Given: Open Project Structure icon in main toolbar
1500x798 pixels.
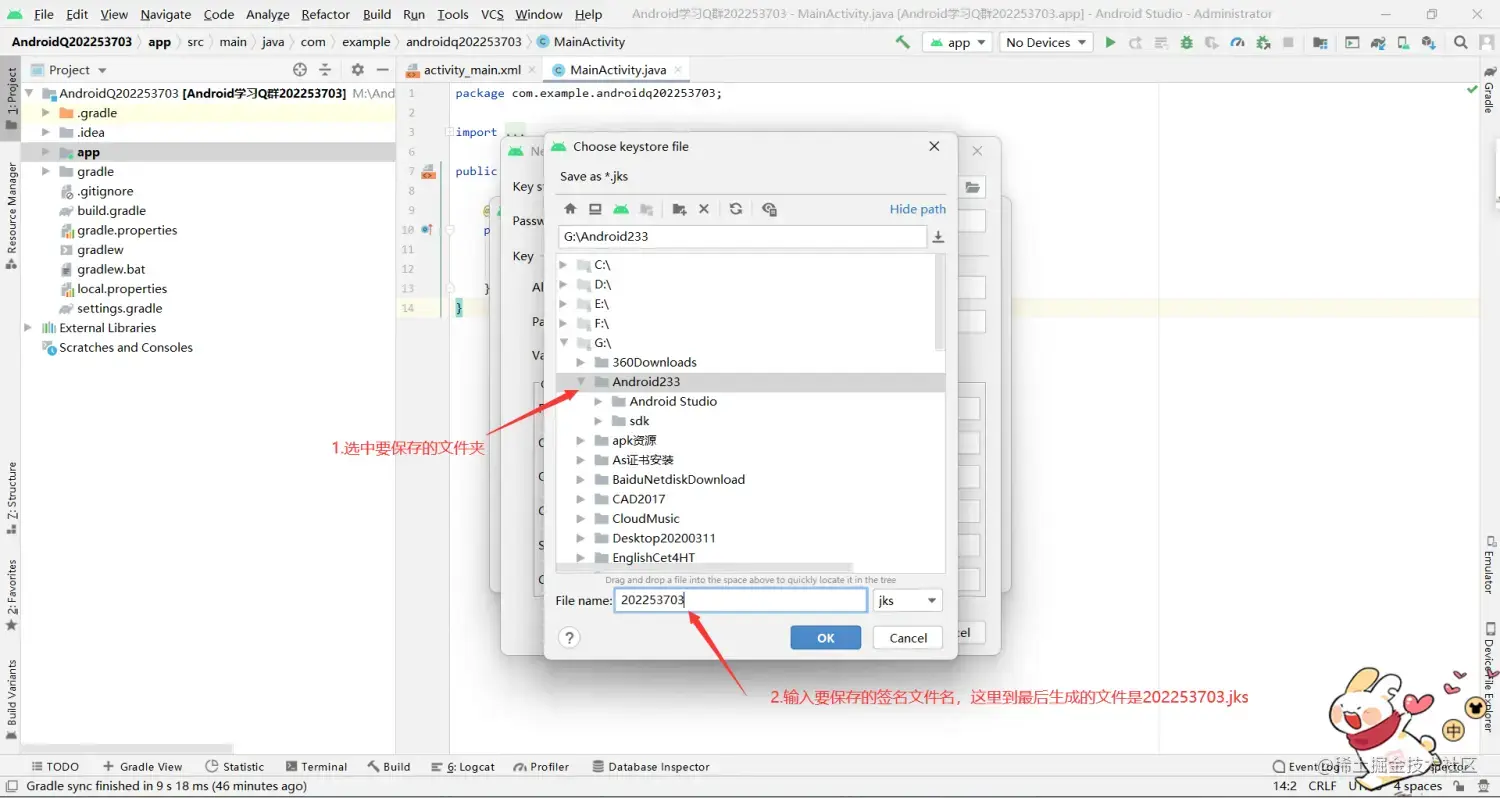Looking at the screenshot, I should point(1320,42).
